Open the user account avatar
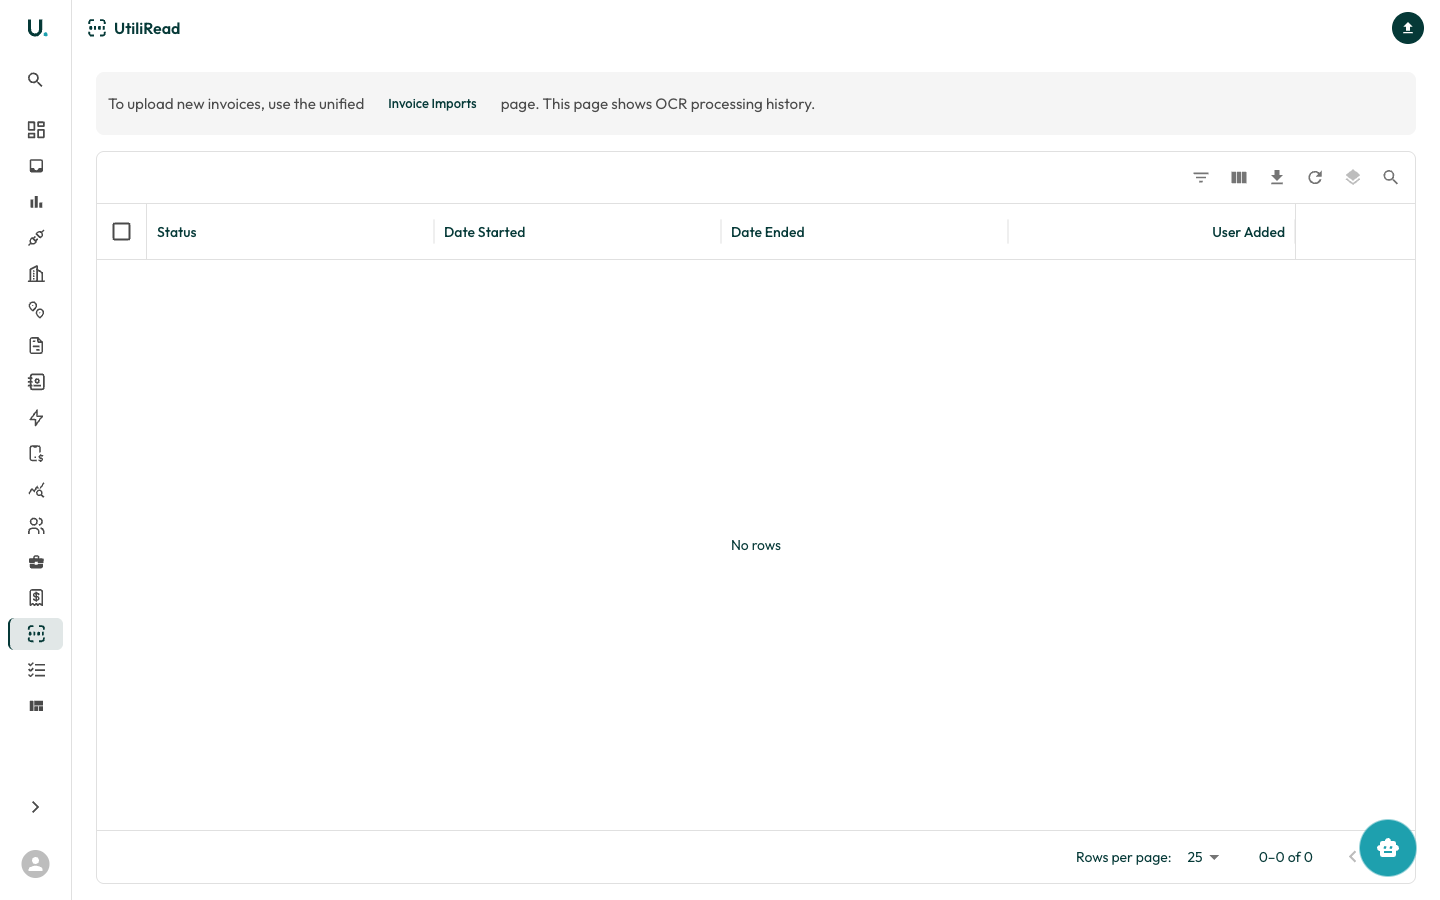The height and width of the screenshot is (900, 1440). coord(36,864)
